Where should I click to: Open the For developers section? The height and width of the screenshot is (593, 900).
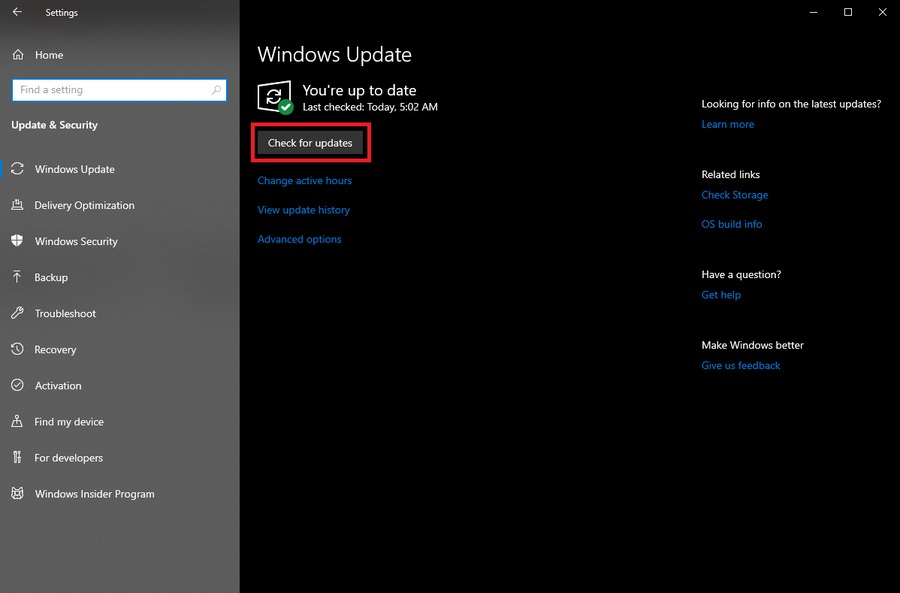[68, 458]
